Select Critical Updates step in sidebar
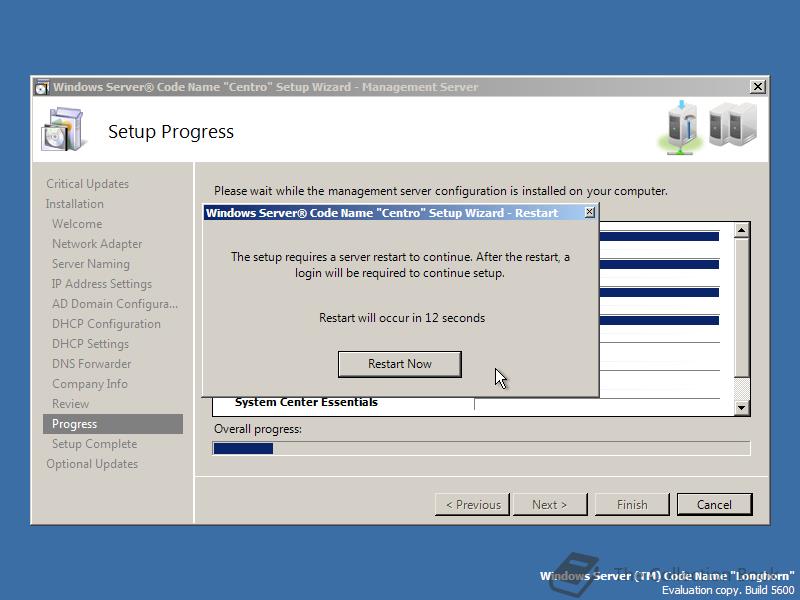 click(87, 184)
